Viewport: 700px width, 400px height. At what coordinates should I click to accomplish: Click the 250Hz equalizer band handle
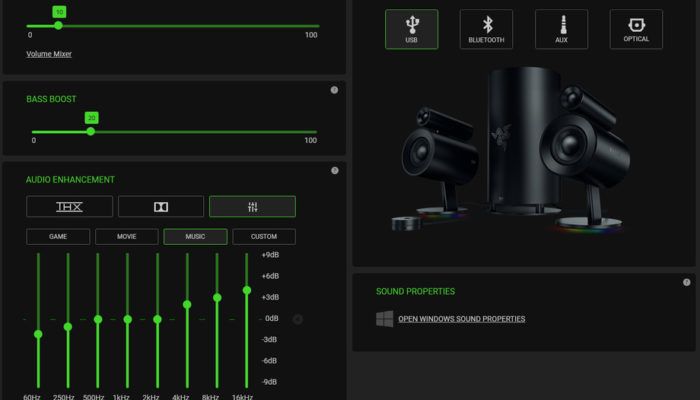pos(68,327)
